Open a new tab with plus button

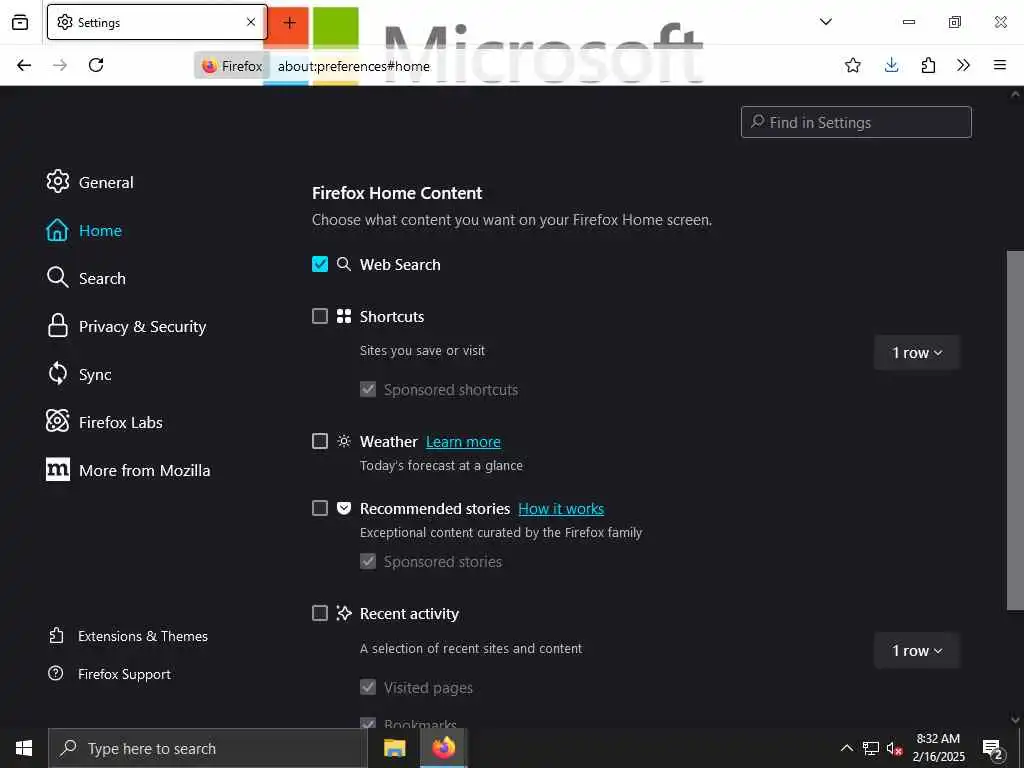[289, 23]
